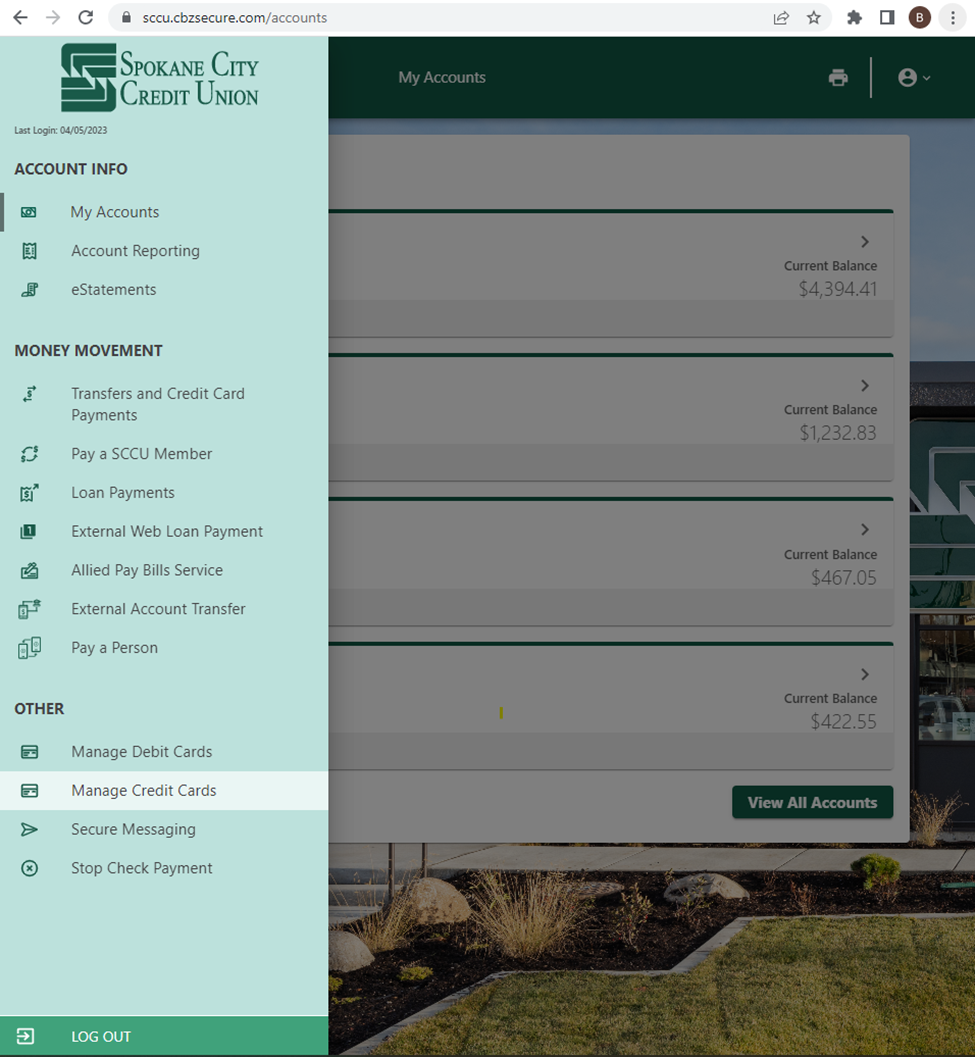Open Loan Payments from sidebar

(123, 493)
